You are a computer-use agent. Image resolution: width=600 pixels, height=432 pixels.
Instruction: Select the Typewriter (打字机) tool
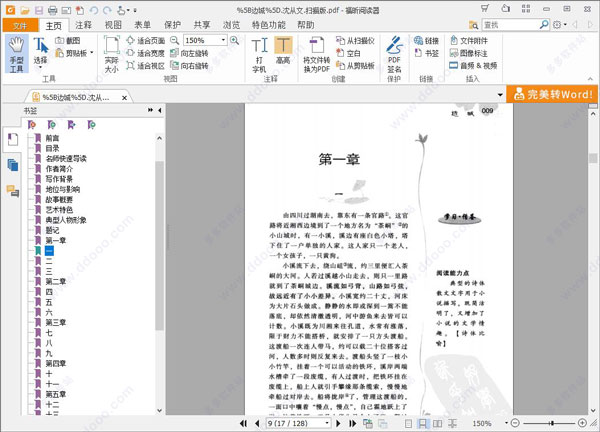tap(259, 55)
